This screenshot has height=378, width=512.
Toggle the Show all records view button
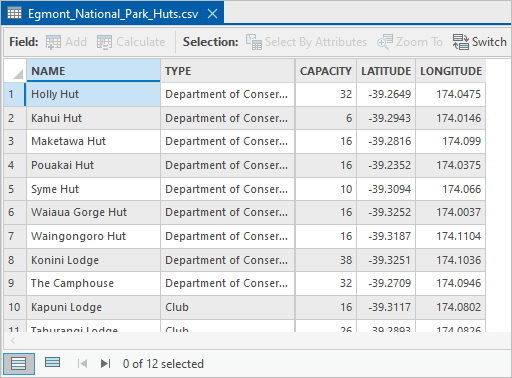tap(19, 364)
